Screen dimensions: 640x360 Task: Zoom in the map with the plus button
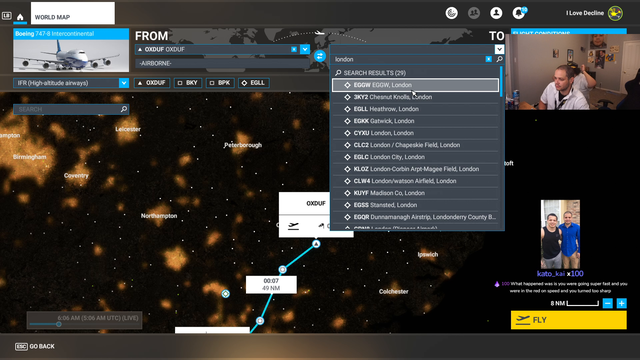(622, 303)
